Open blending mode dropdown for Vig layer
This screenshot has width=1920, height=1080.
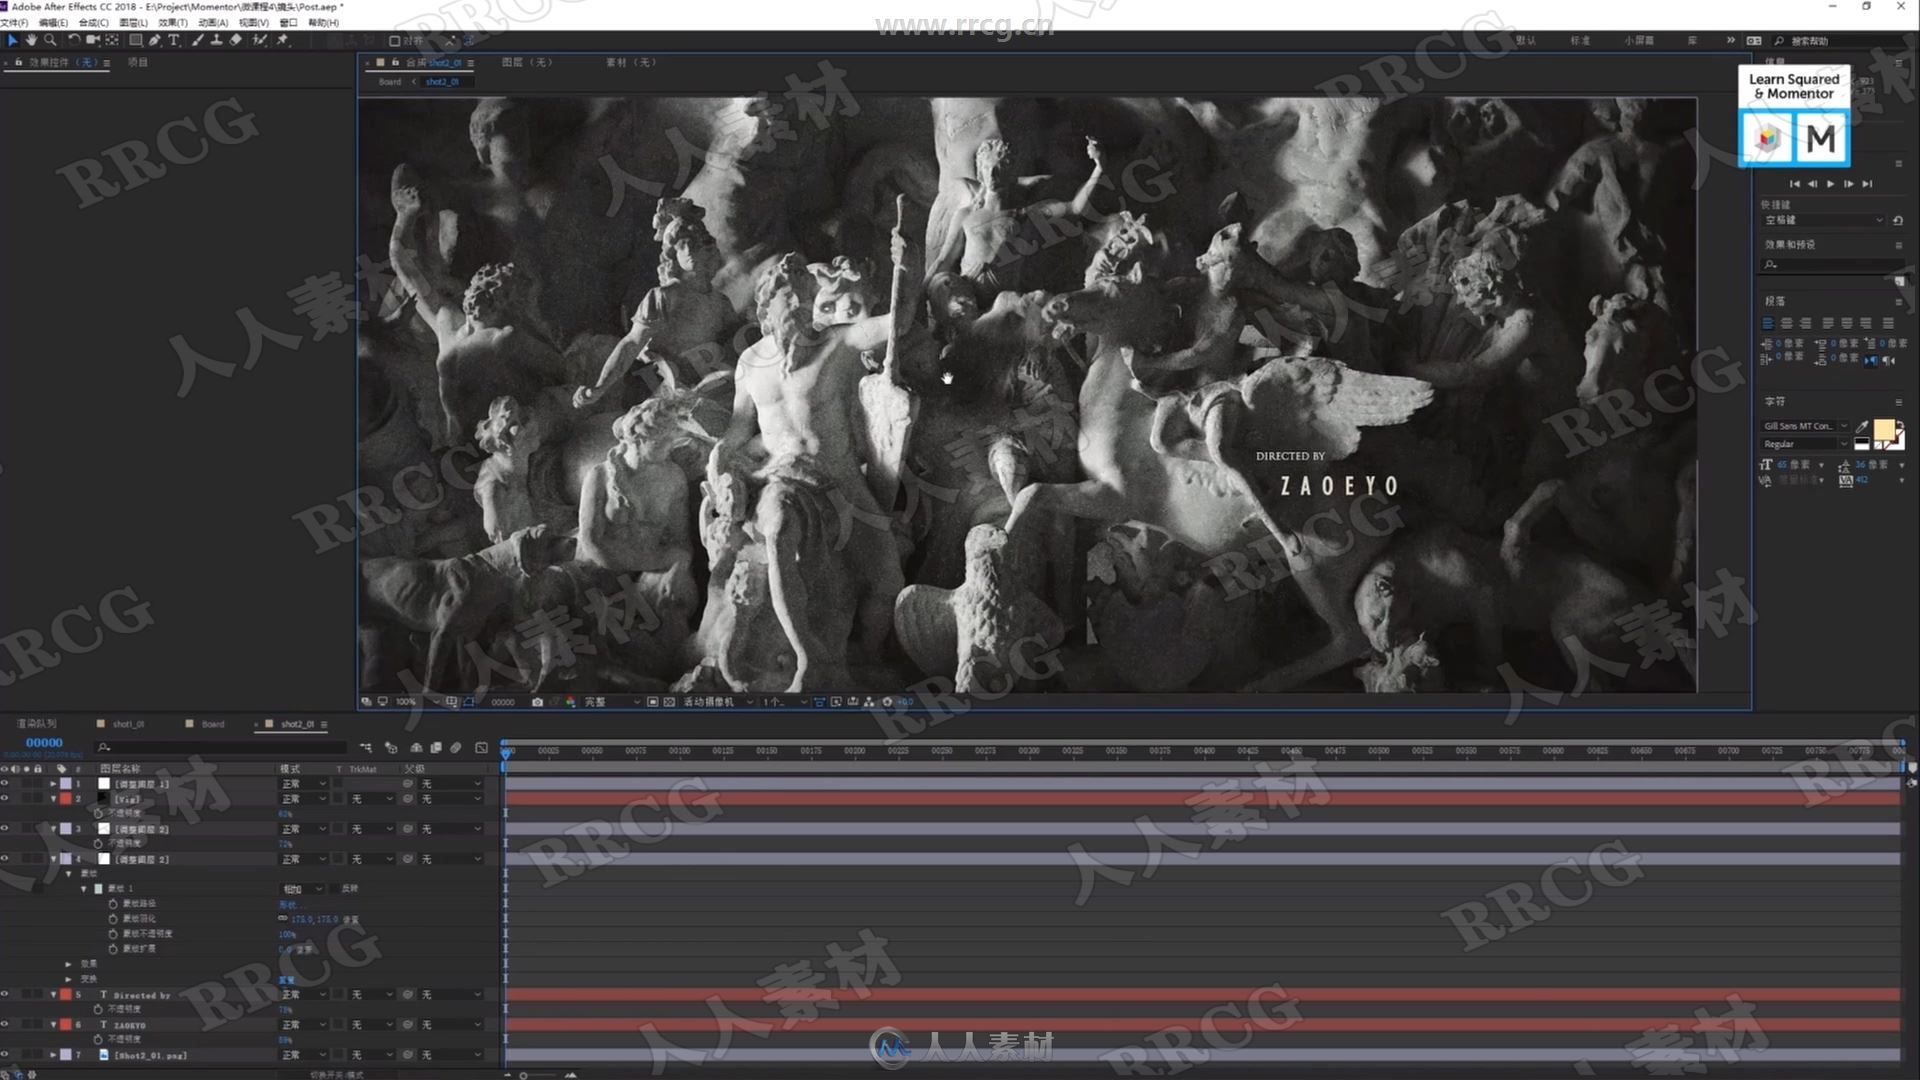pyautogui.click(x=304, y=799)
